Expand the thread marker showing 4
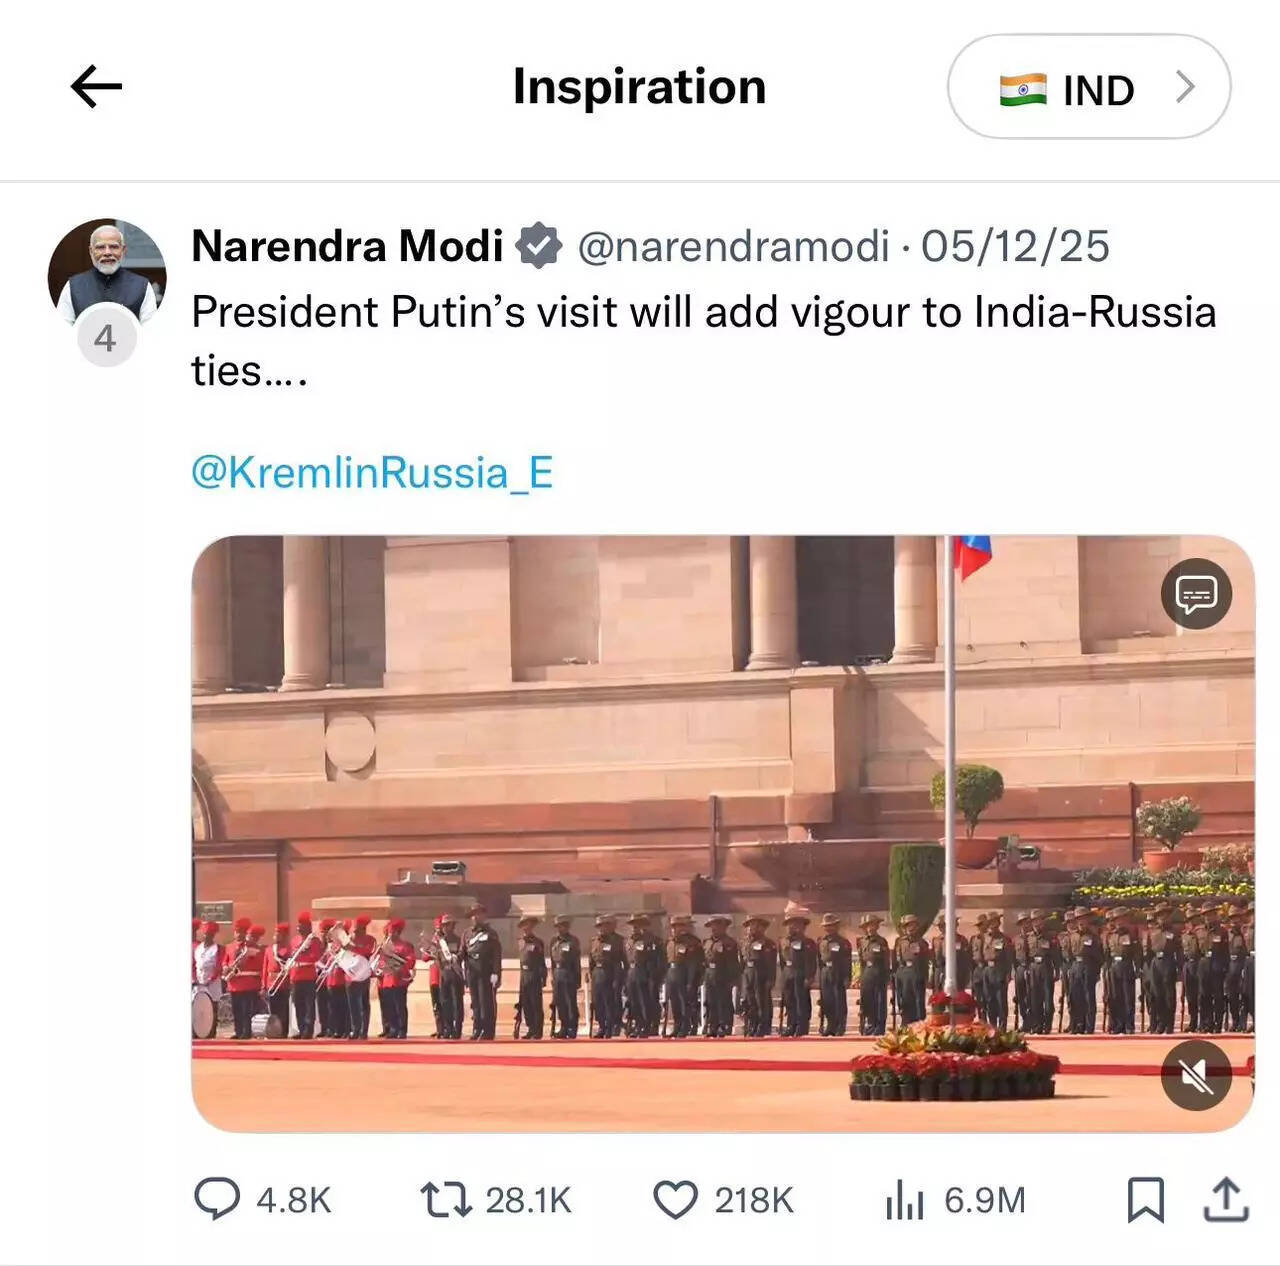This screenshot has width=1280, height=1266. coord(106,337)
